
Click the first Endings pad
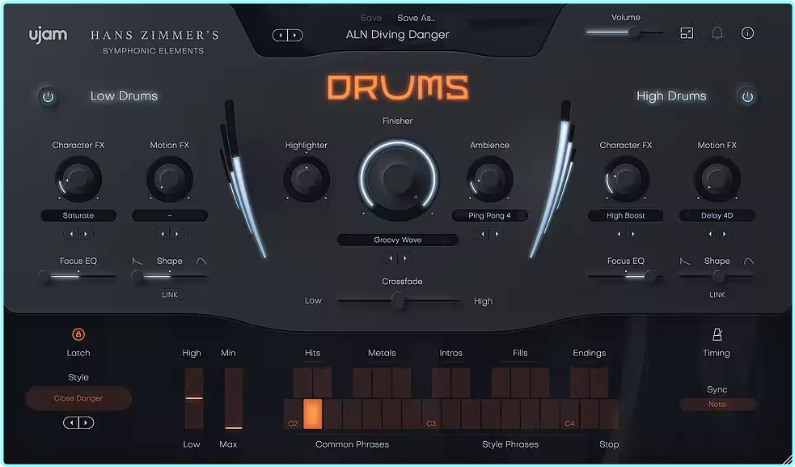click(x=580, y=382)
